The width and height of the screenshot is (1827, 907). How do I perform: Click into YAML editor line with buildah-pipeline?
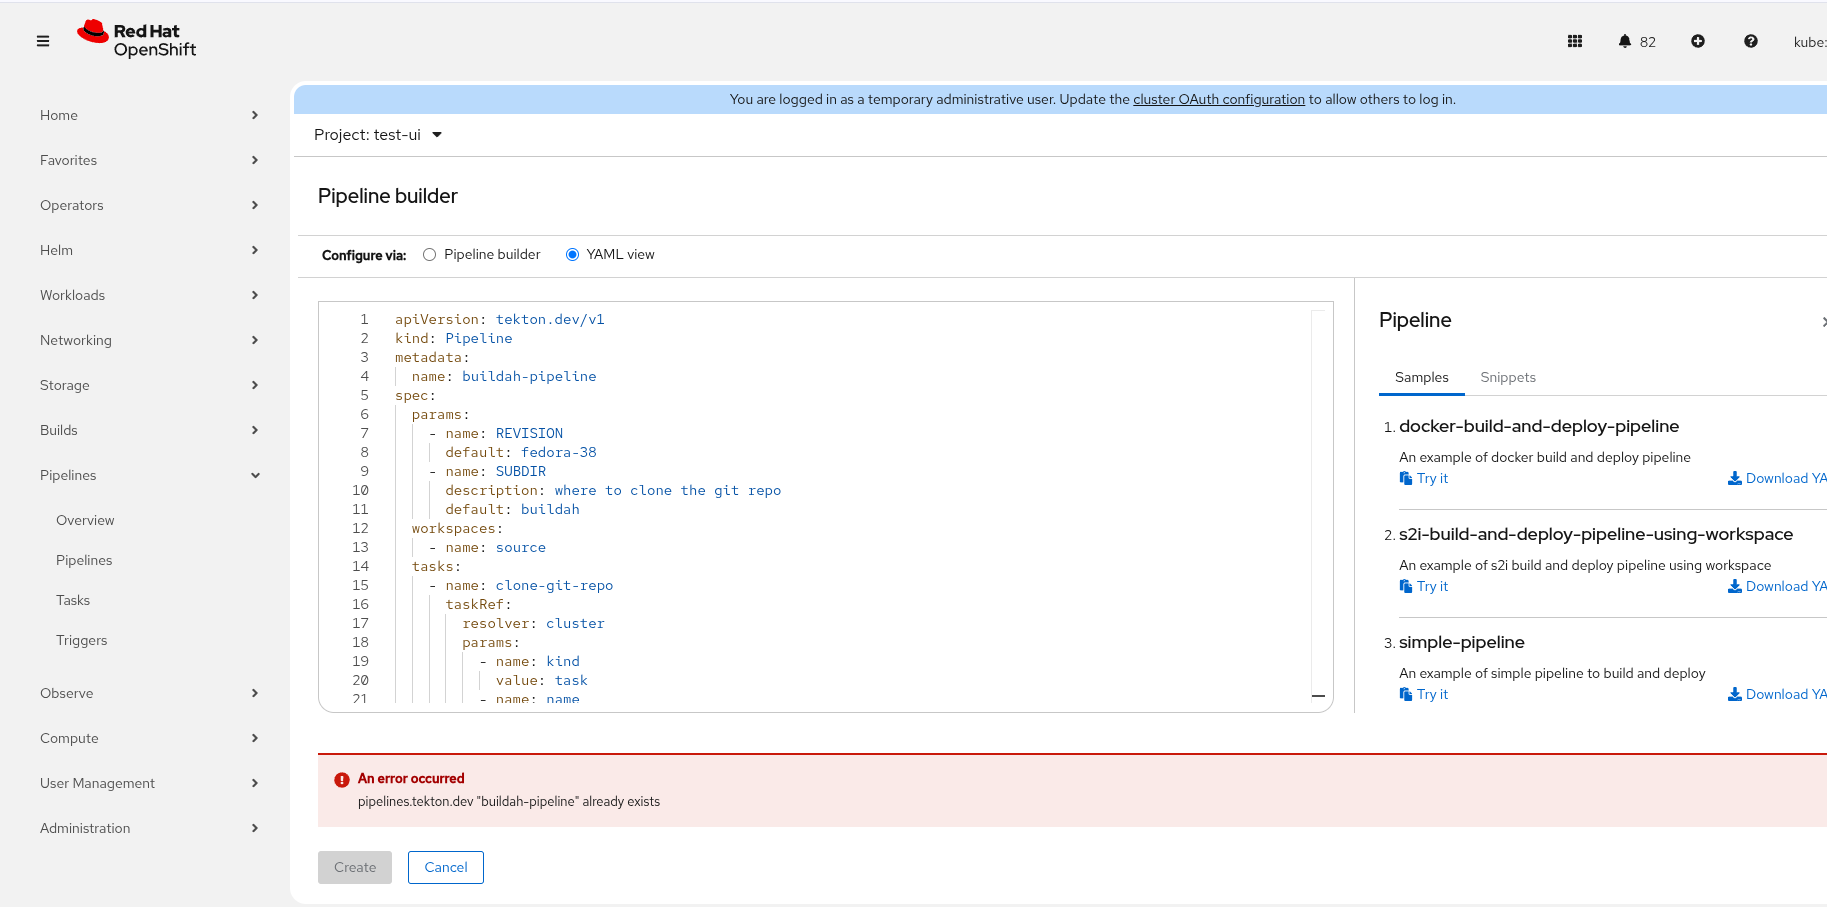click(528, 376)
